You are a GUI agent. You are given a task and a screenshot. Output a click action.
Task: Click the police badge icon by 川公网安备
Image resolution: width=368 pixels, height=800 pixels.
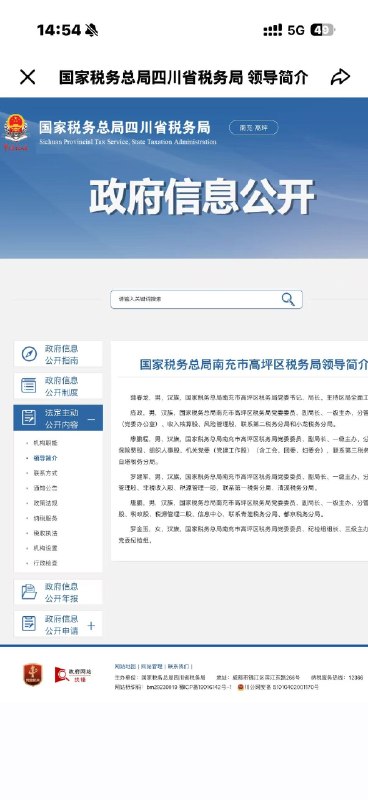[x=240, y=687]
